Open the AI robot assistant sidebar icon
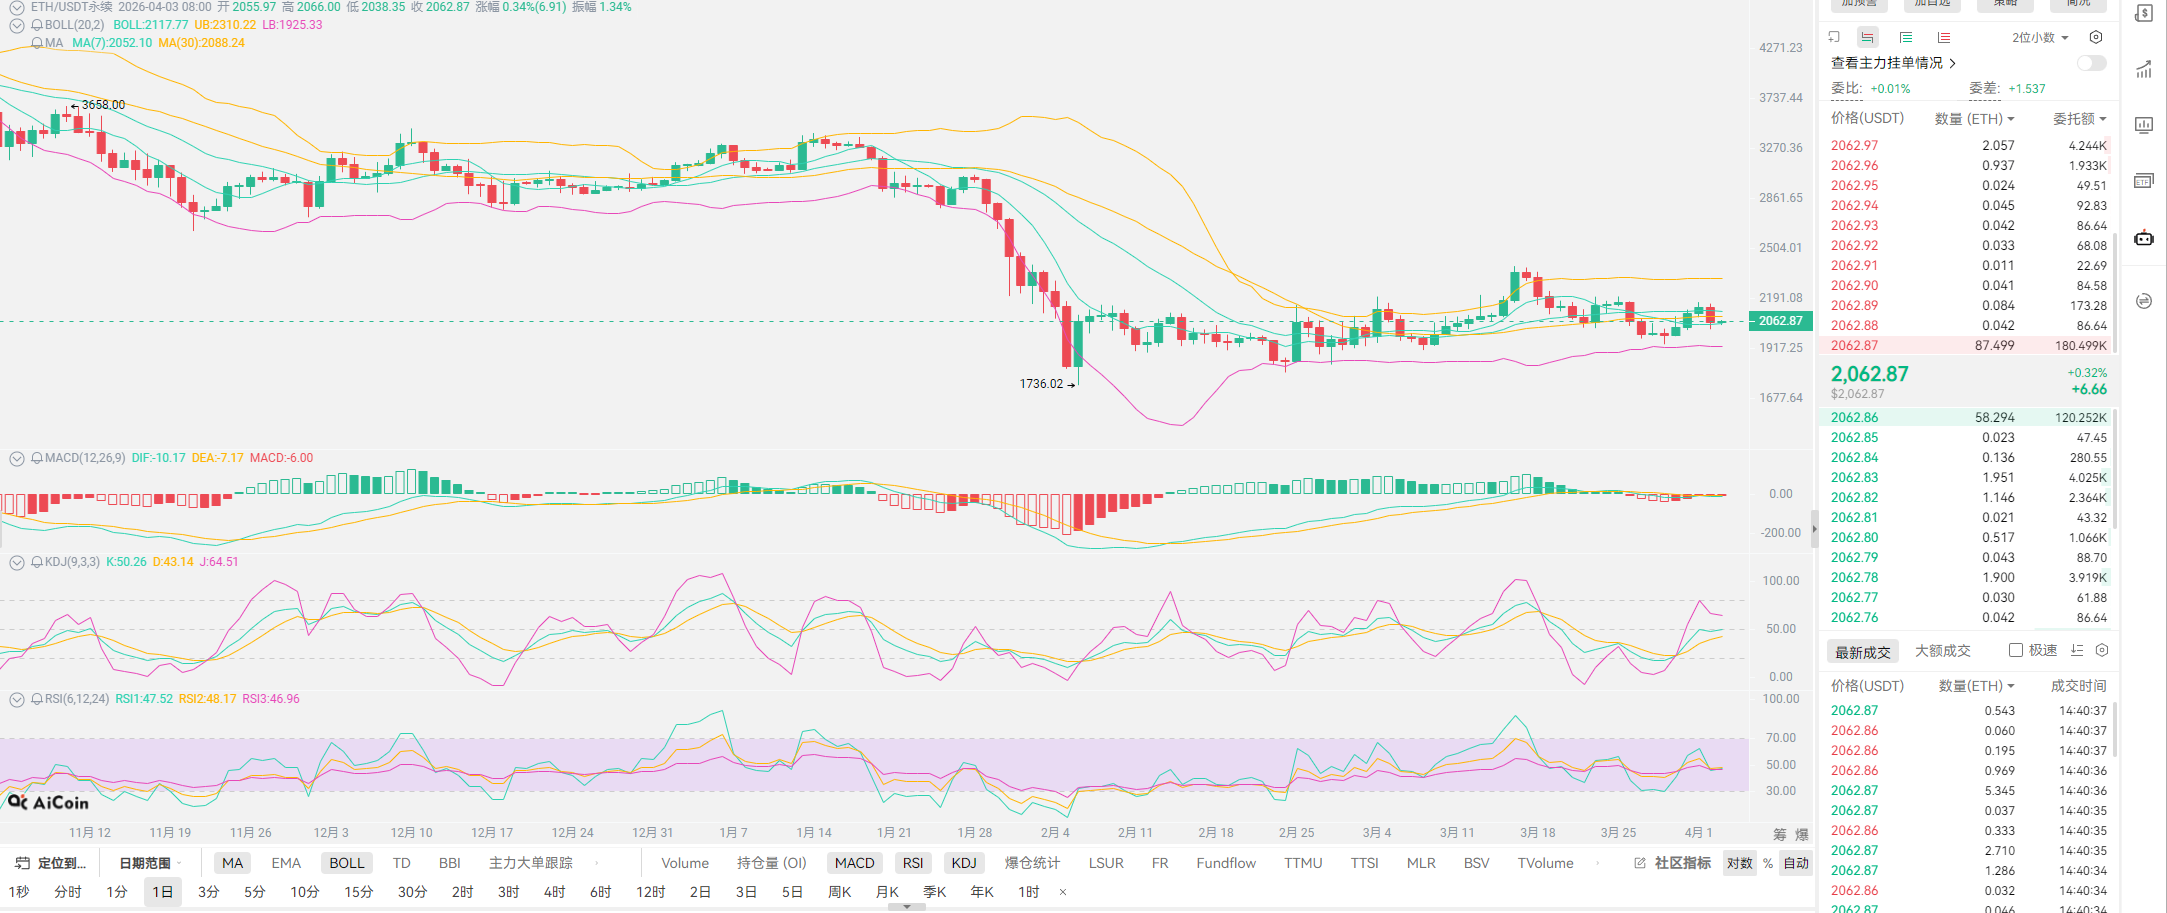2167x913 pixels. click(x=2144, y=238)
